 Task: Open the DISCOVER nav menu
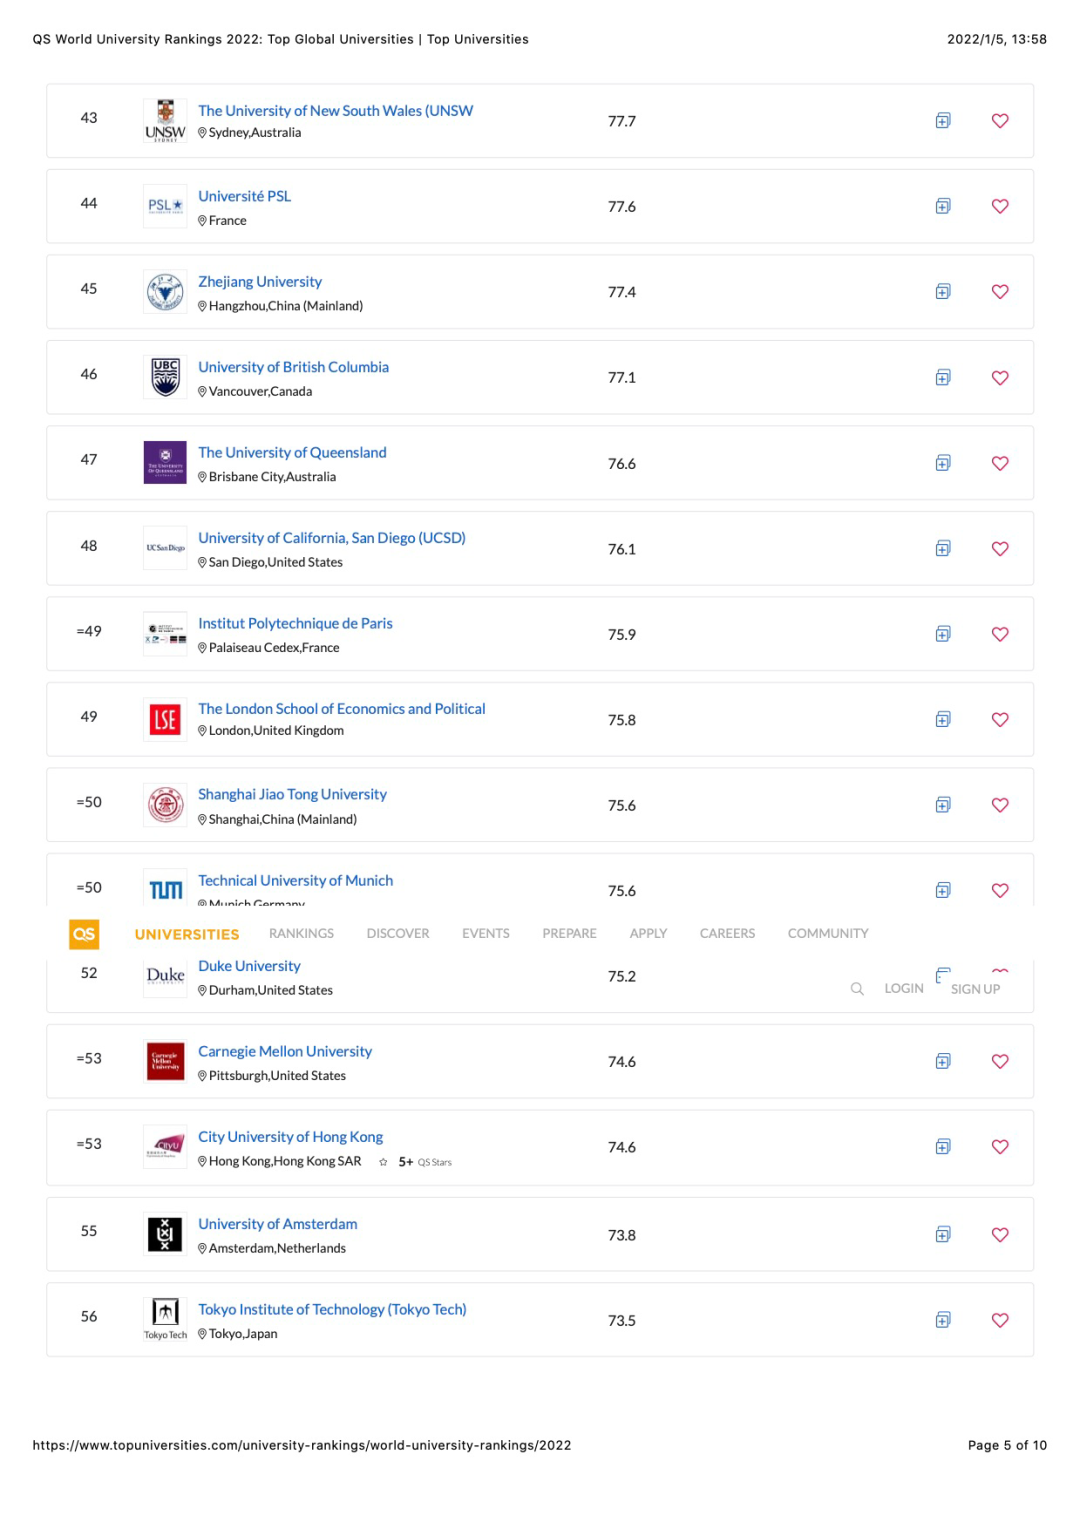click(398, 933)
